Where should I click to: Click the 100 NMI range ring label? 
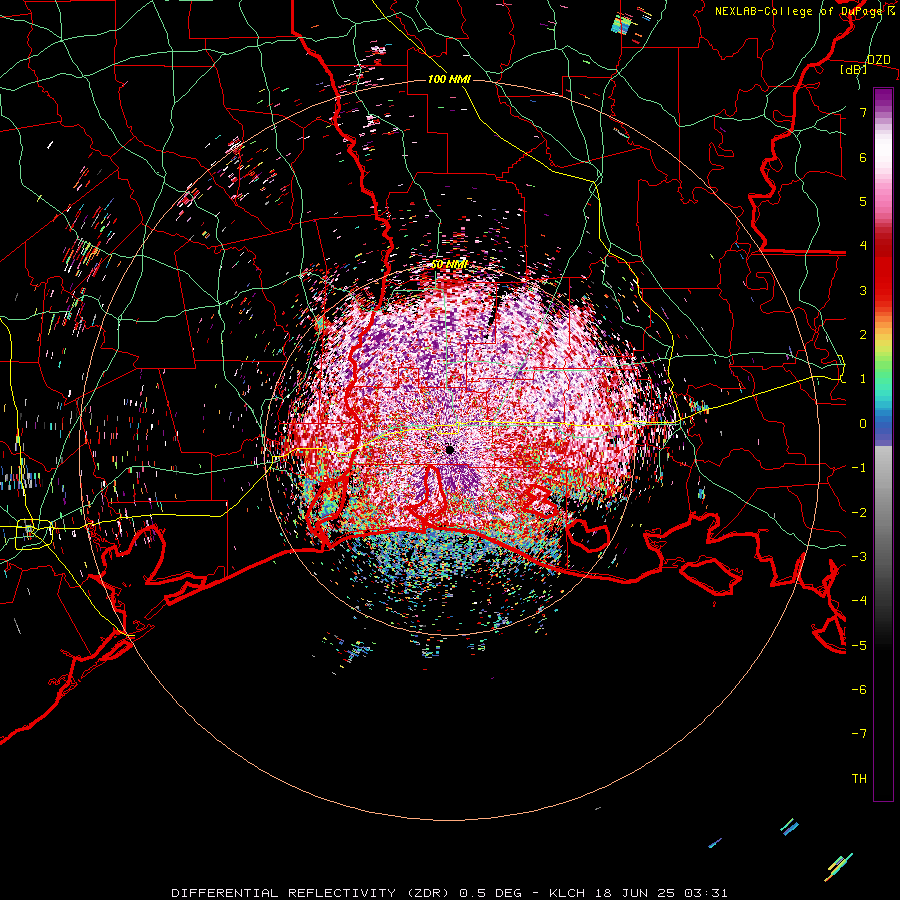(449, 79)
